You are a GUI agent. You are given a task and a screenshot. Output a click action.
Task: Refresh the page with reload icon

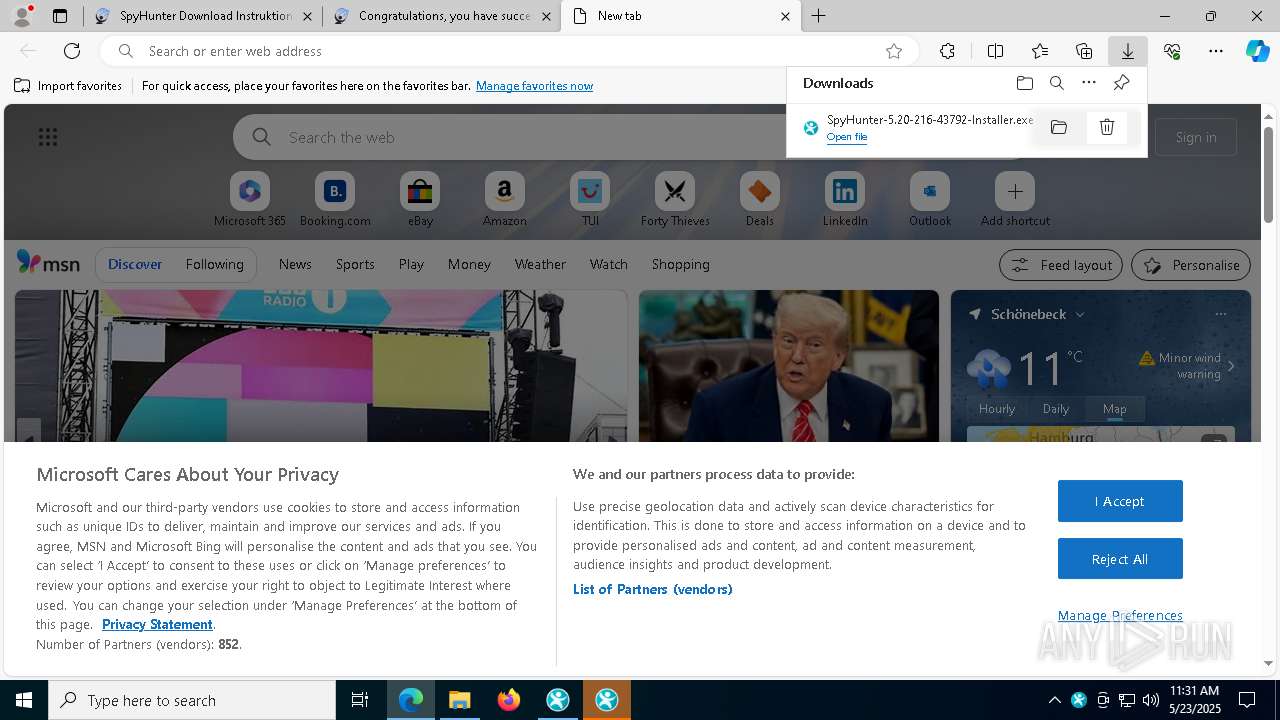(72, 51)
